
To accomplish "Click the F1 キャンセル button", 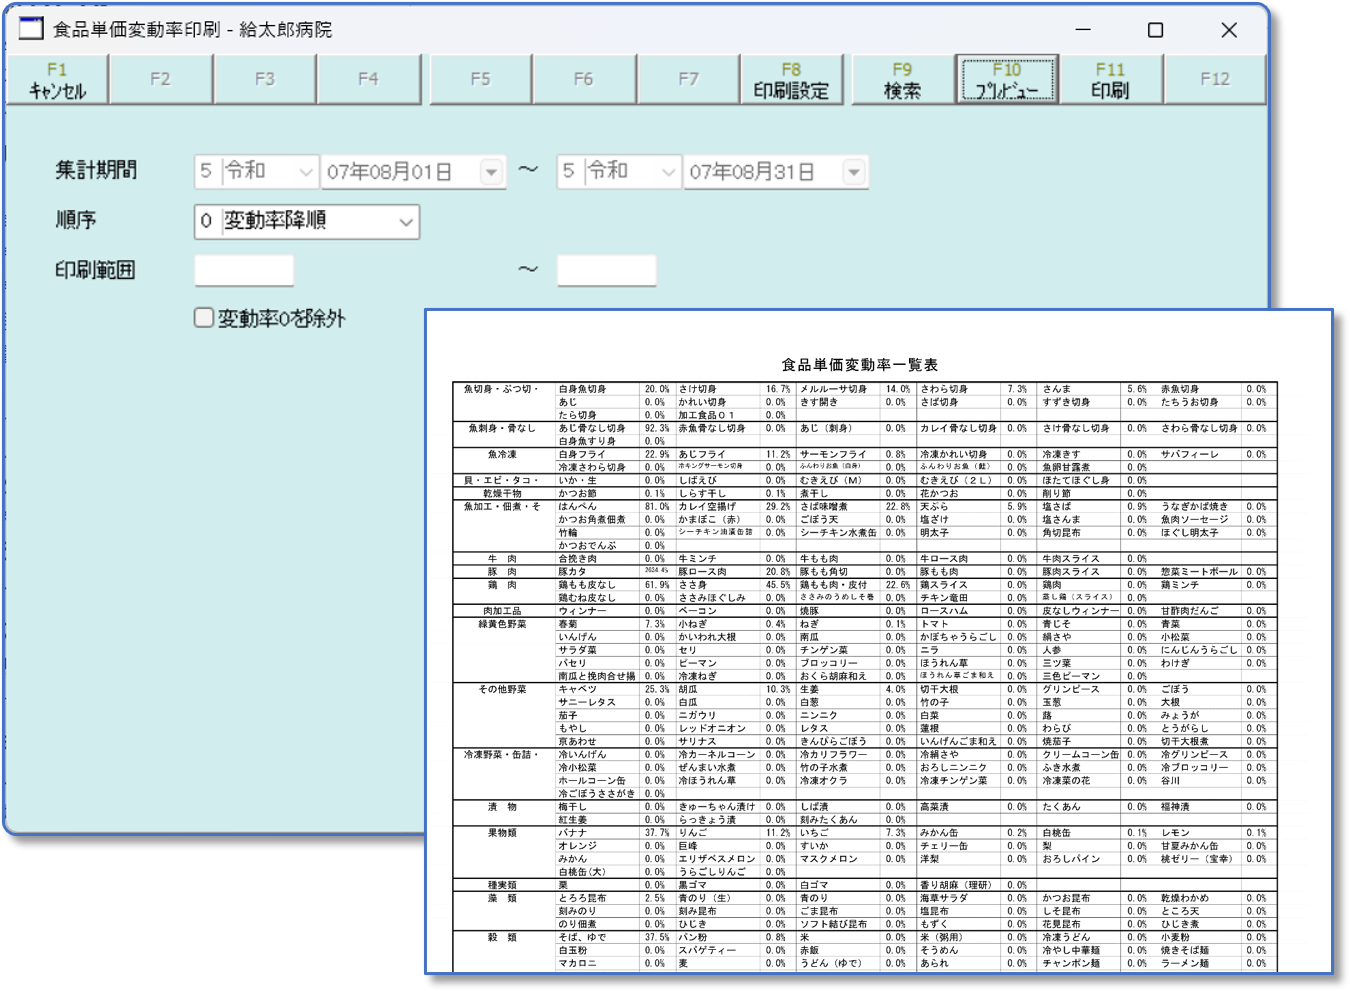I will (x=57, y=80).
